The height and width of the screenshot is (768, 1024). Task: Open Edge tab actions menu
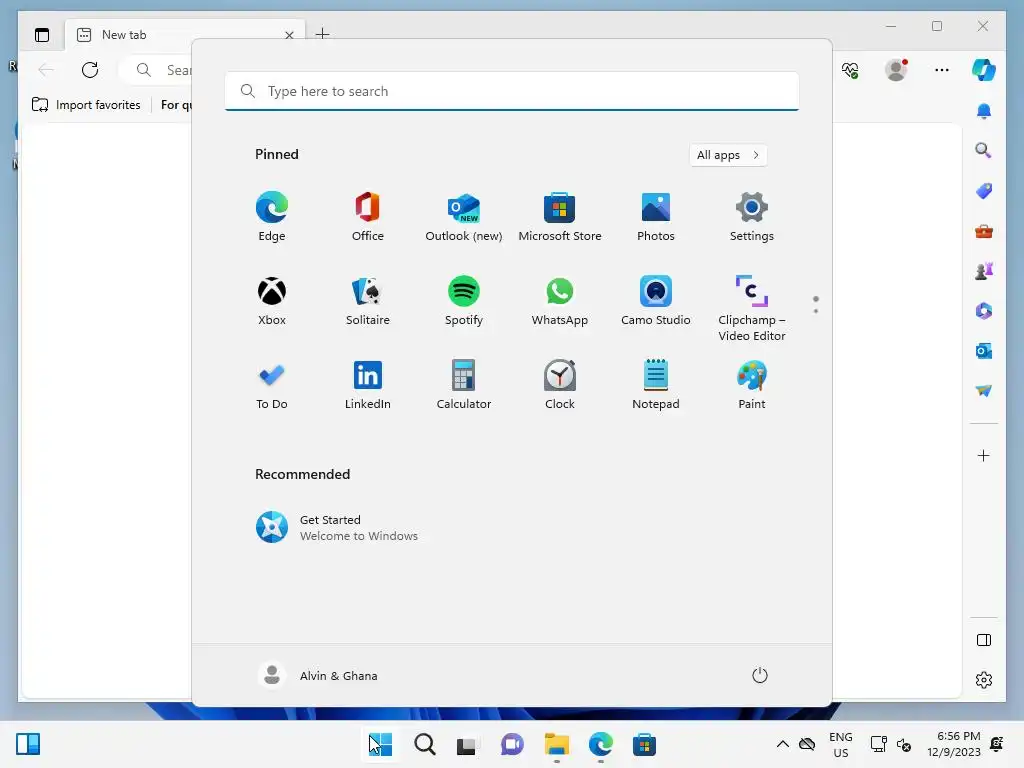coord(42,35)
